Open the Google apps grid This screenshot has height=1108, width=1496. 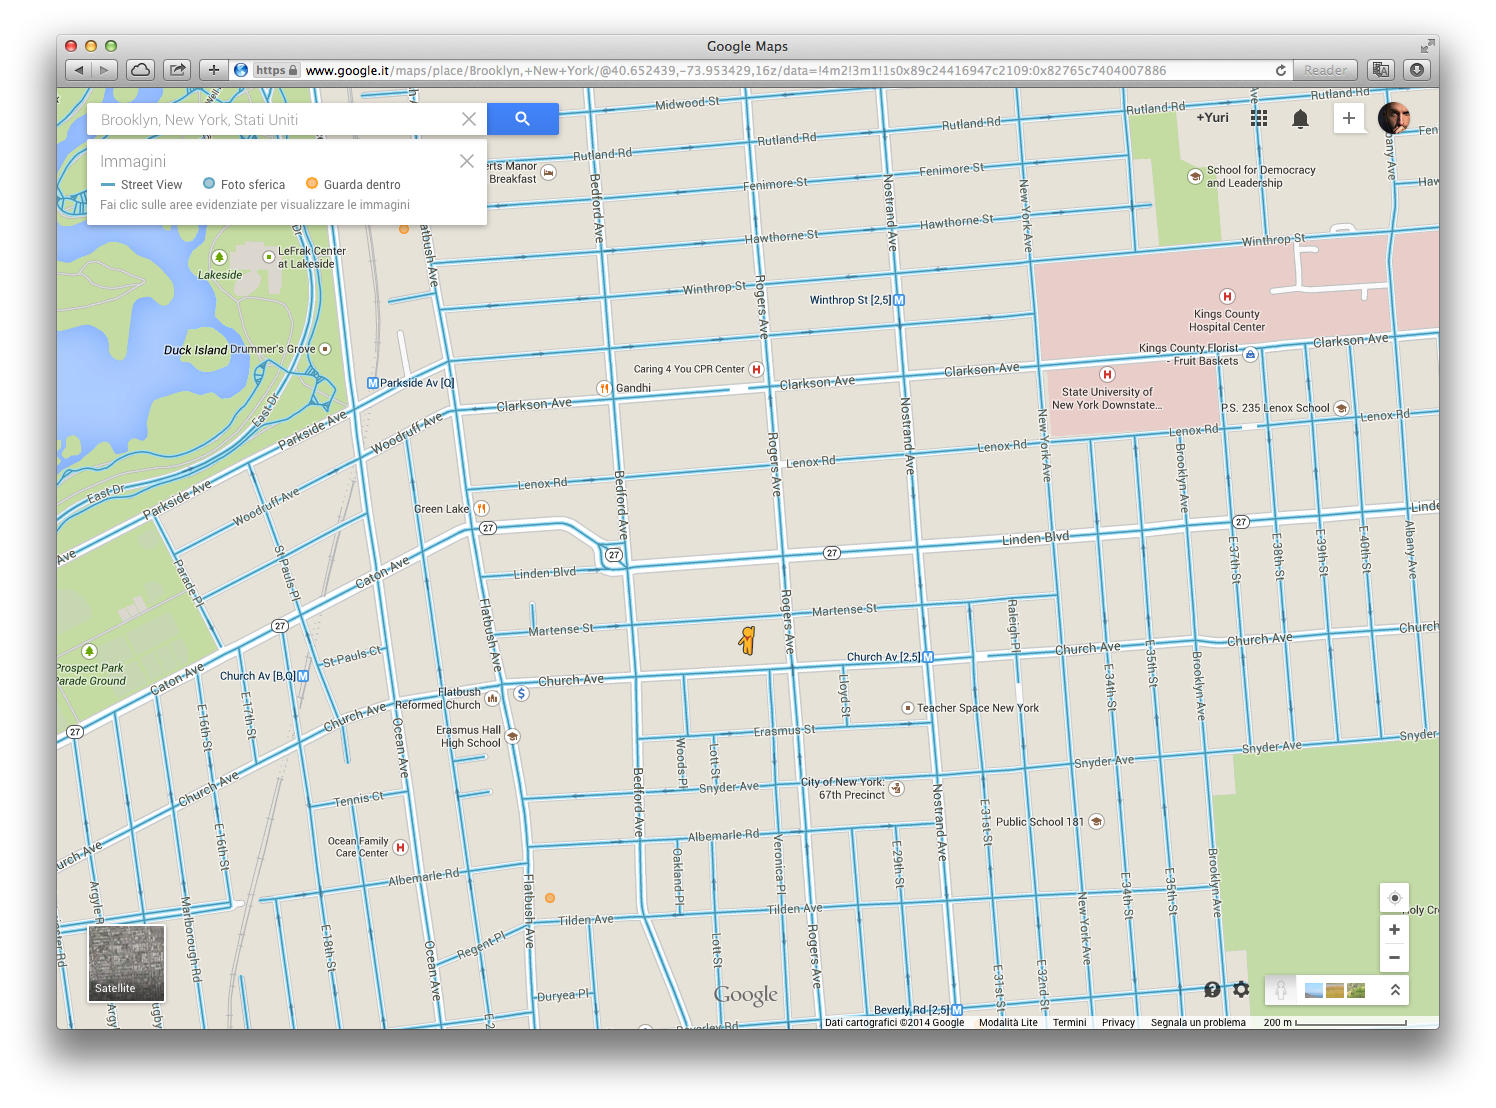1259,118
